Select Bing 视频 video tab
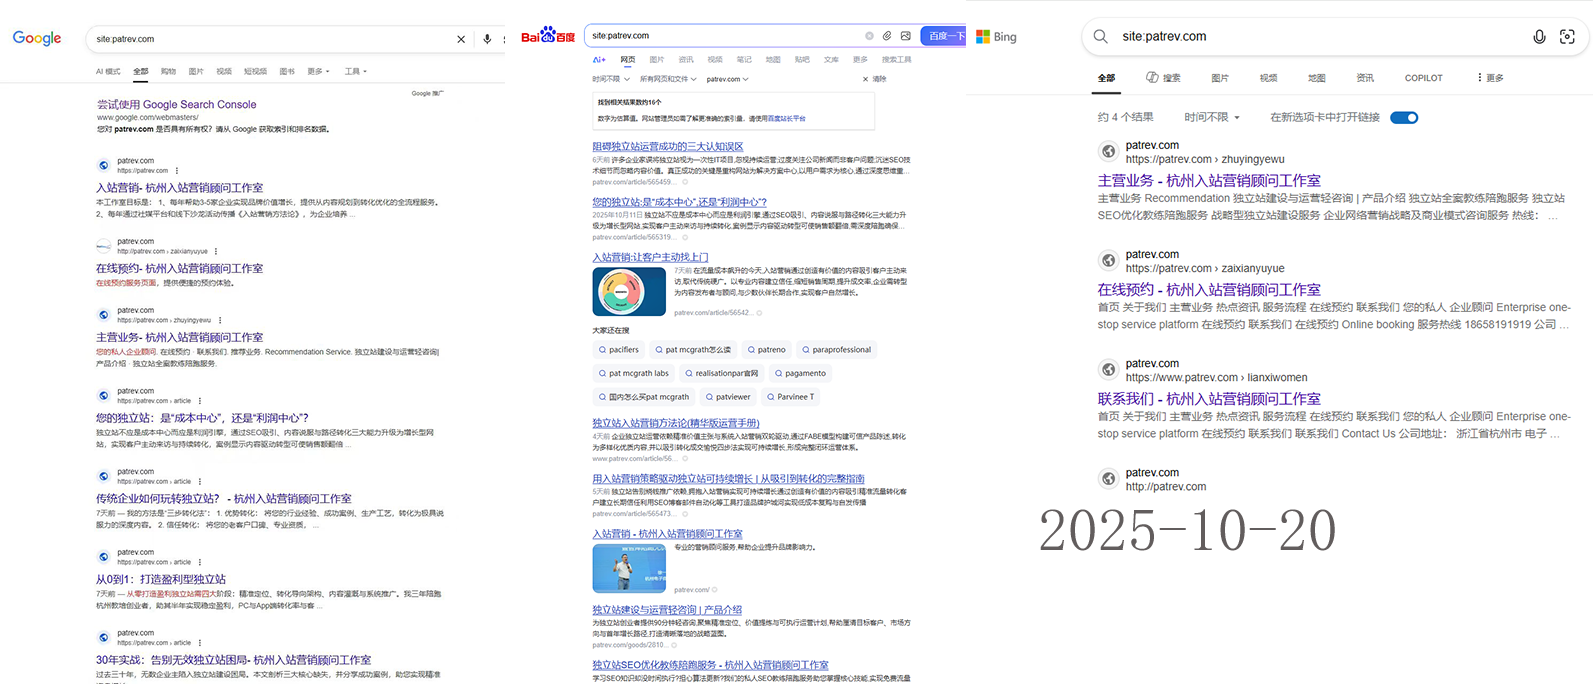Image resolution: width=1594 pixels, height=687 pixels. (1268, 78)
